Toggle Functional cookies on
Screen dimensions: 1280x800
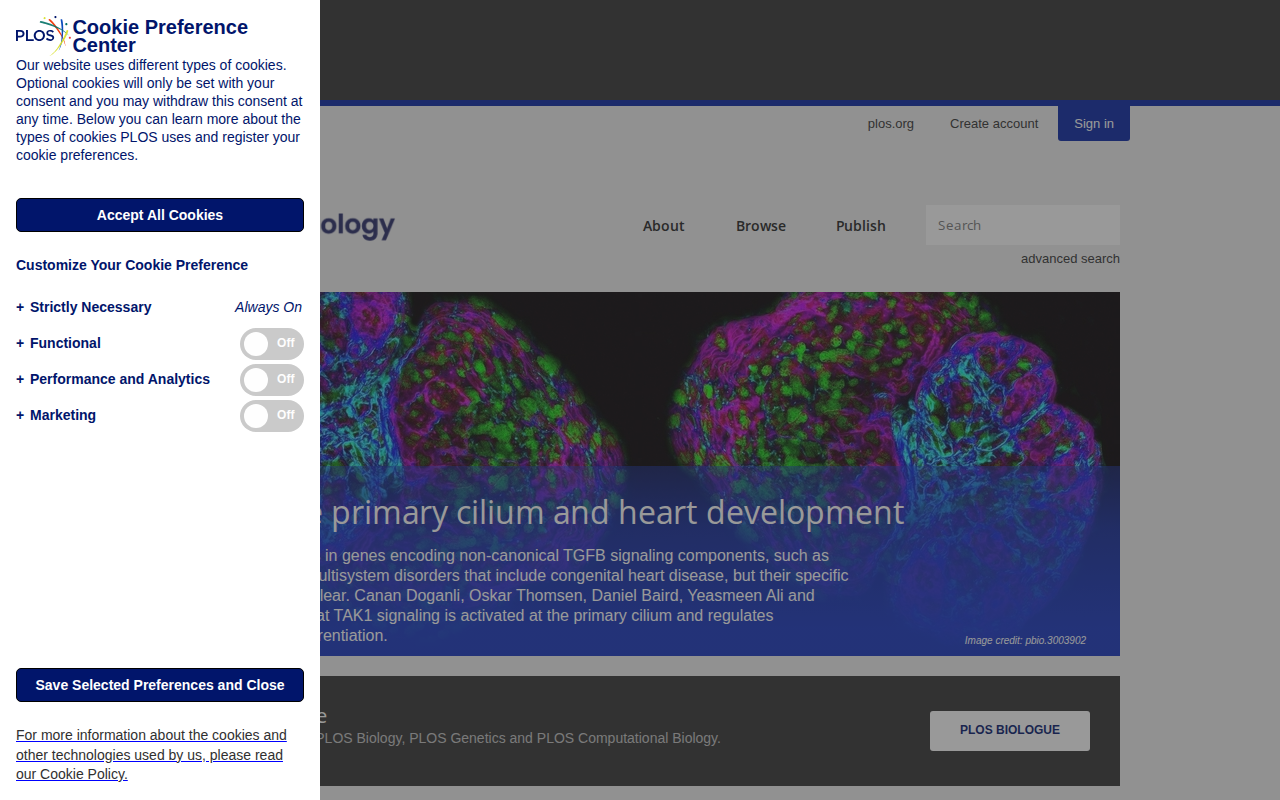(271, 344)
